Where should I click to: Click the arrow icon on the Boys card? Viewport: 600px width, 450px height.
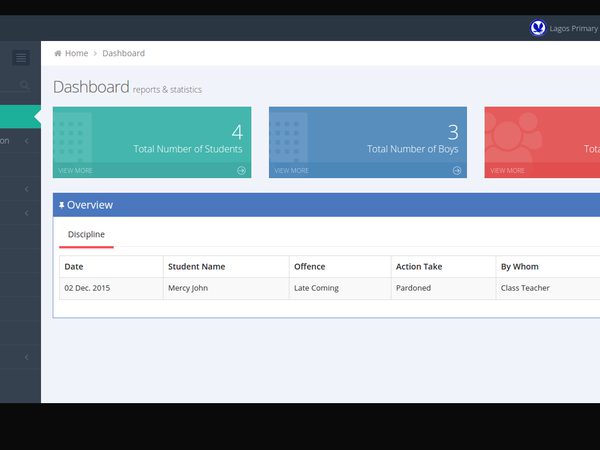tap(457, 171)
